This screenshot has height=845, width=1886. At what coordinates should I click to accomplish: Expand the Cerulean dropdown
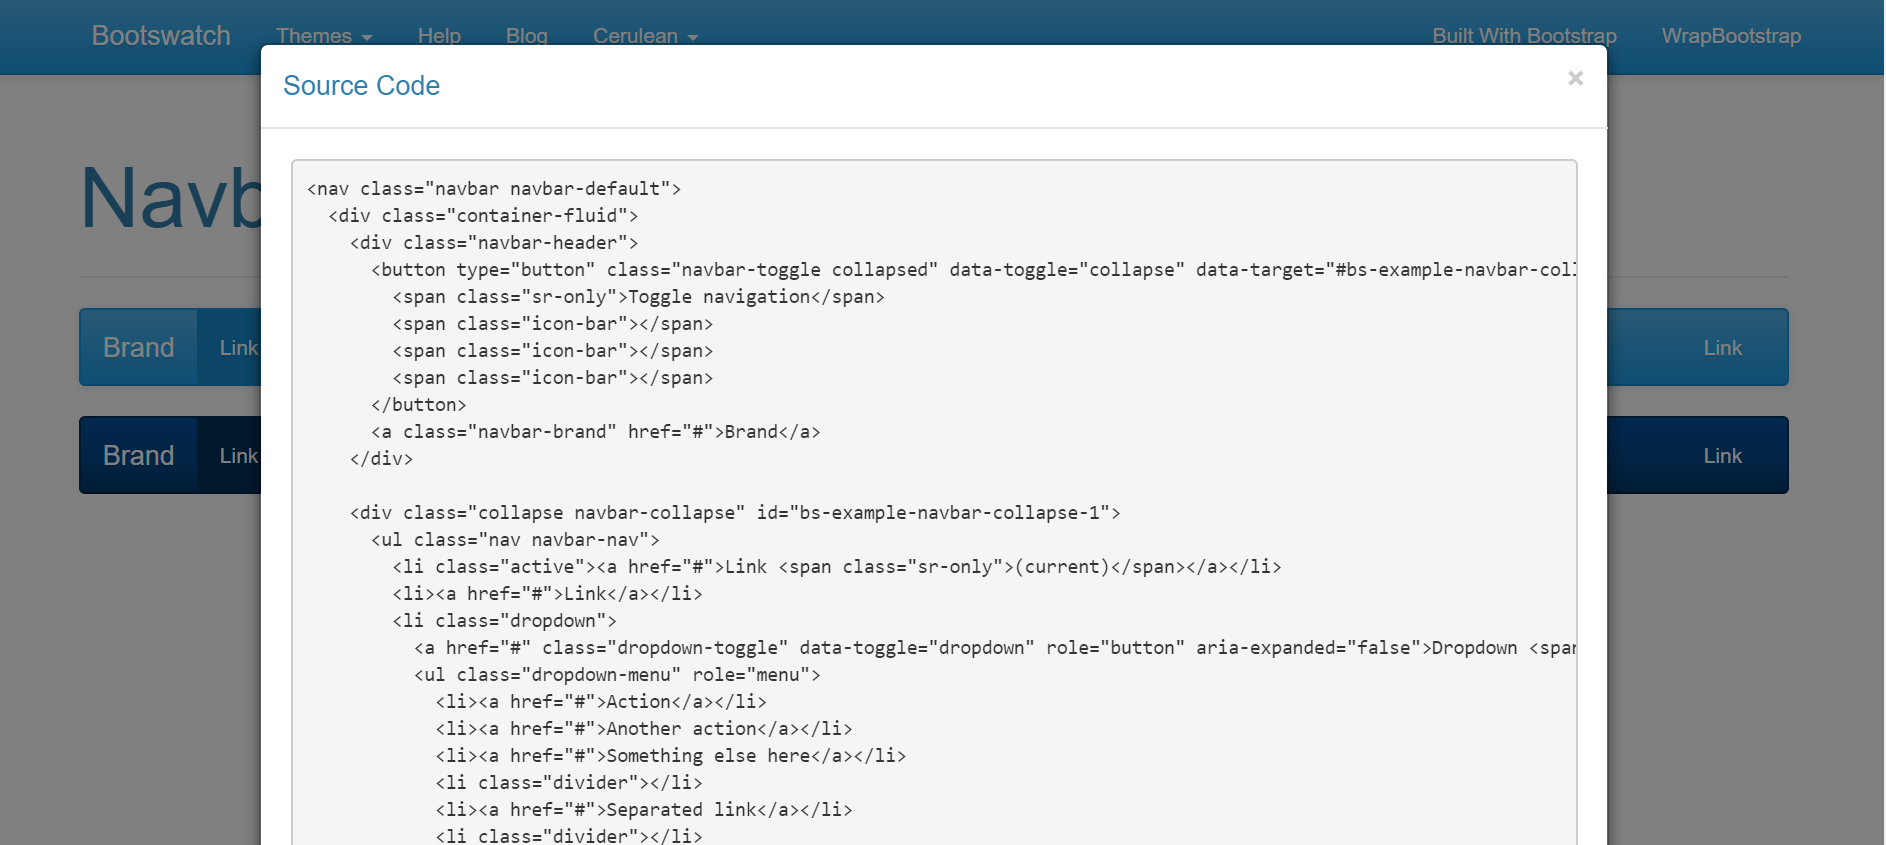pyautogui.click(x=644, y=36)
